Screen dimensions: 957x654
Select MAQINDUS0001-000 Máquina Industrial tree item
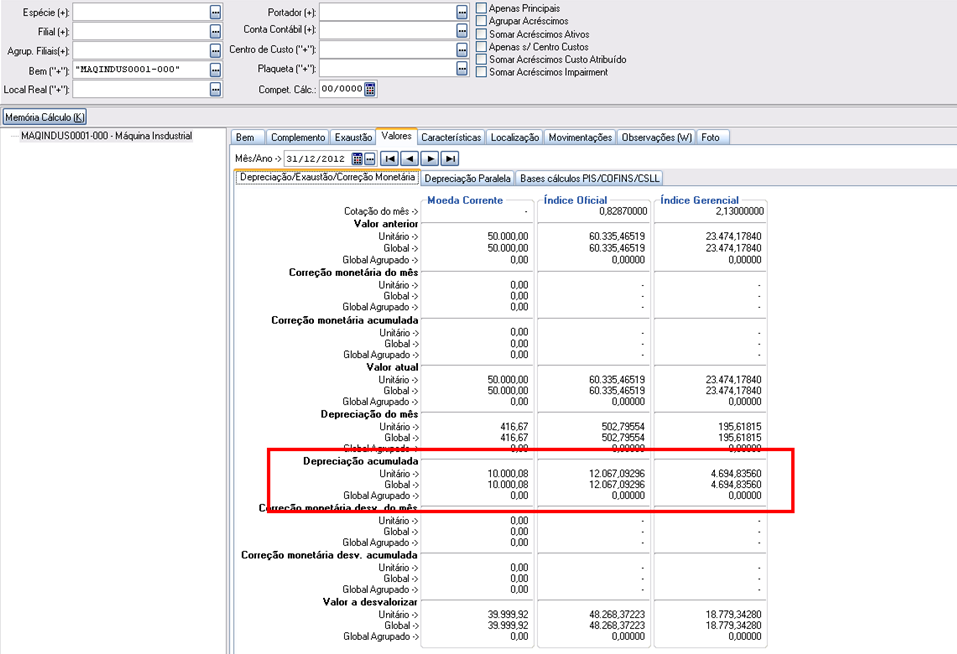[106, 136]
